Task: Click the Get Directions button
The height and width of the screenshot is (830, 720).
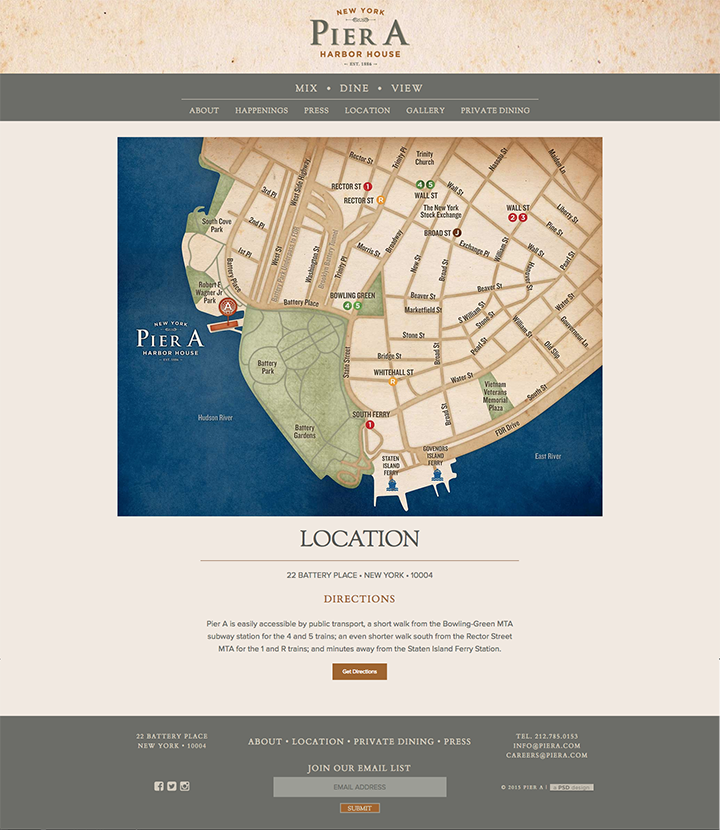Action: (x=359, y=671)
